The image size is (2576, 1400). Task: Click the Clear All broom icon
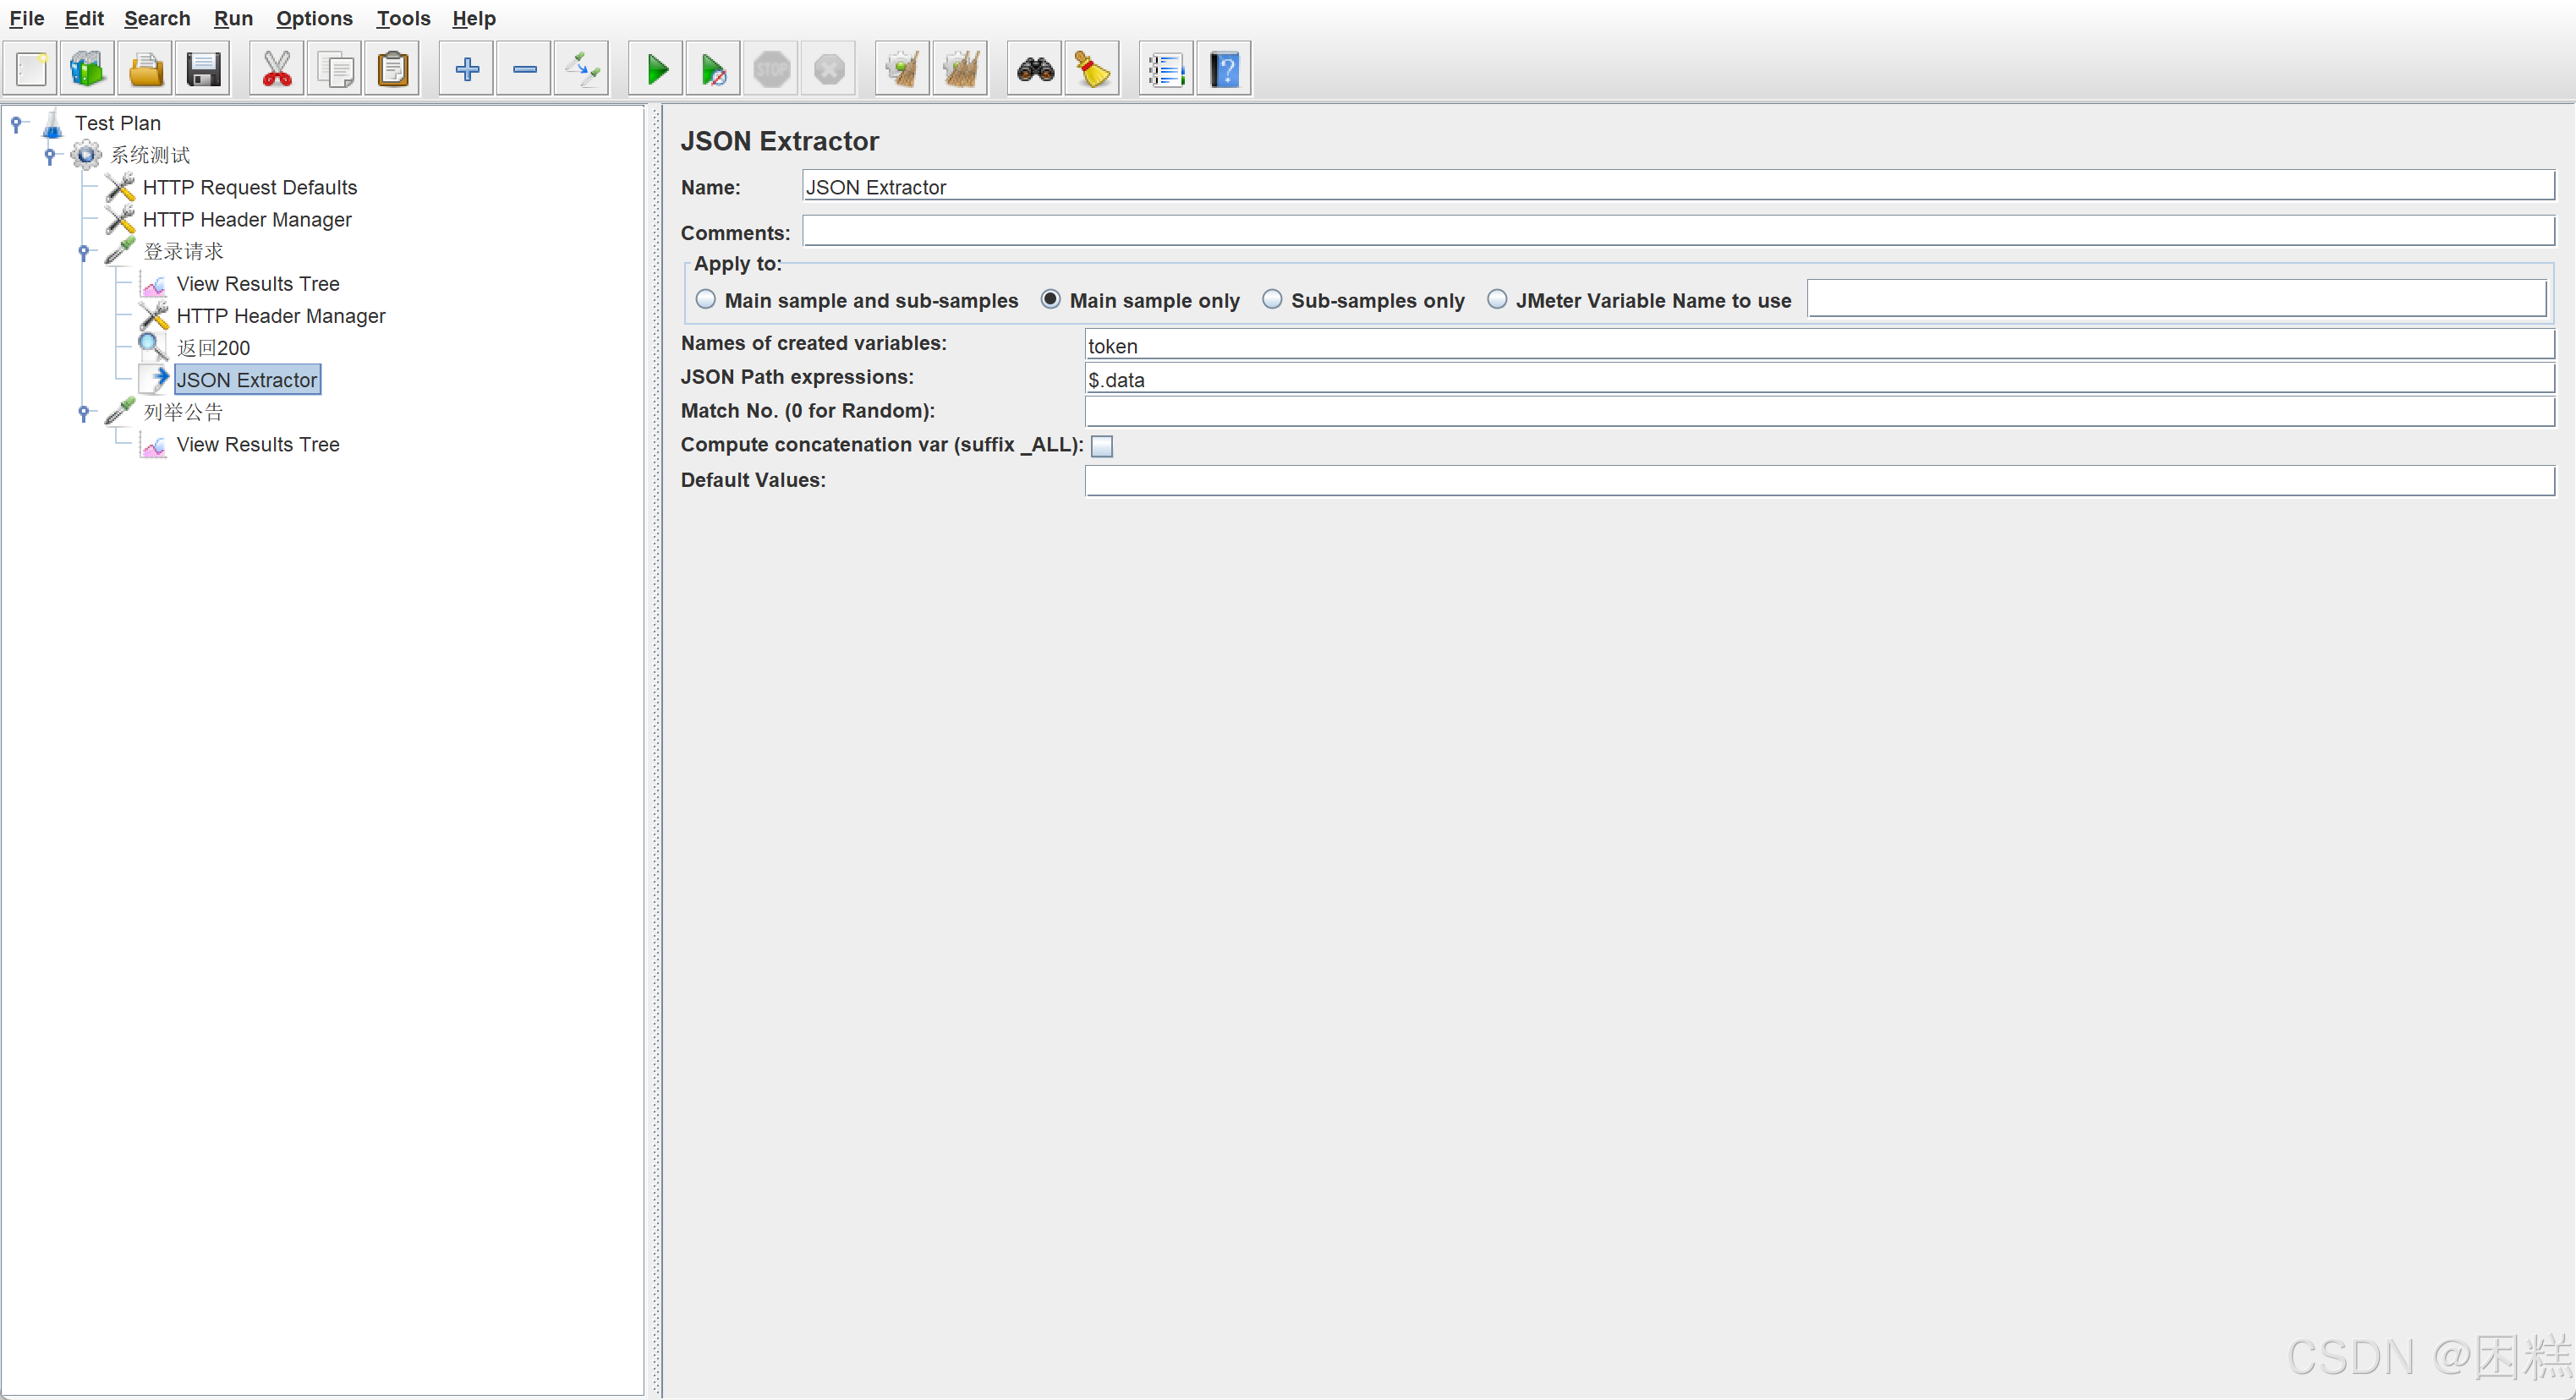tap(960, 69)
